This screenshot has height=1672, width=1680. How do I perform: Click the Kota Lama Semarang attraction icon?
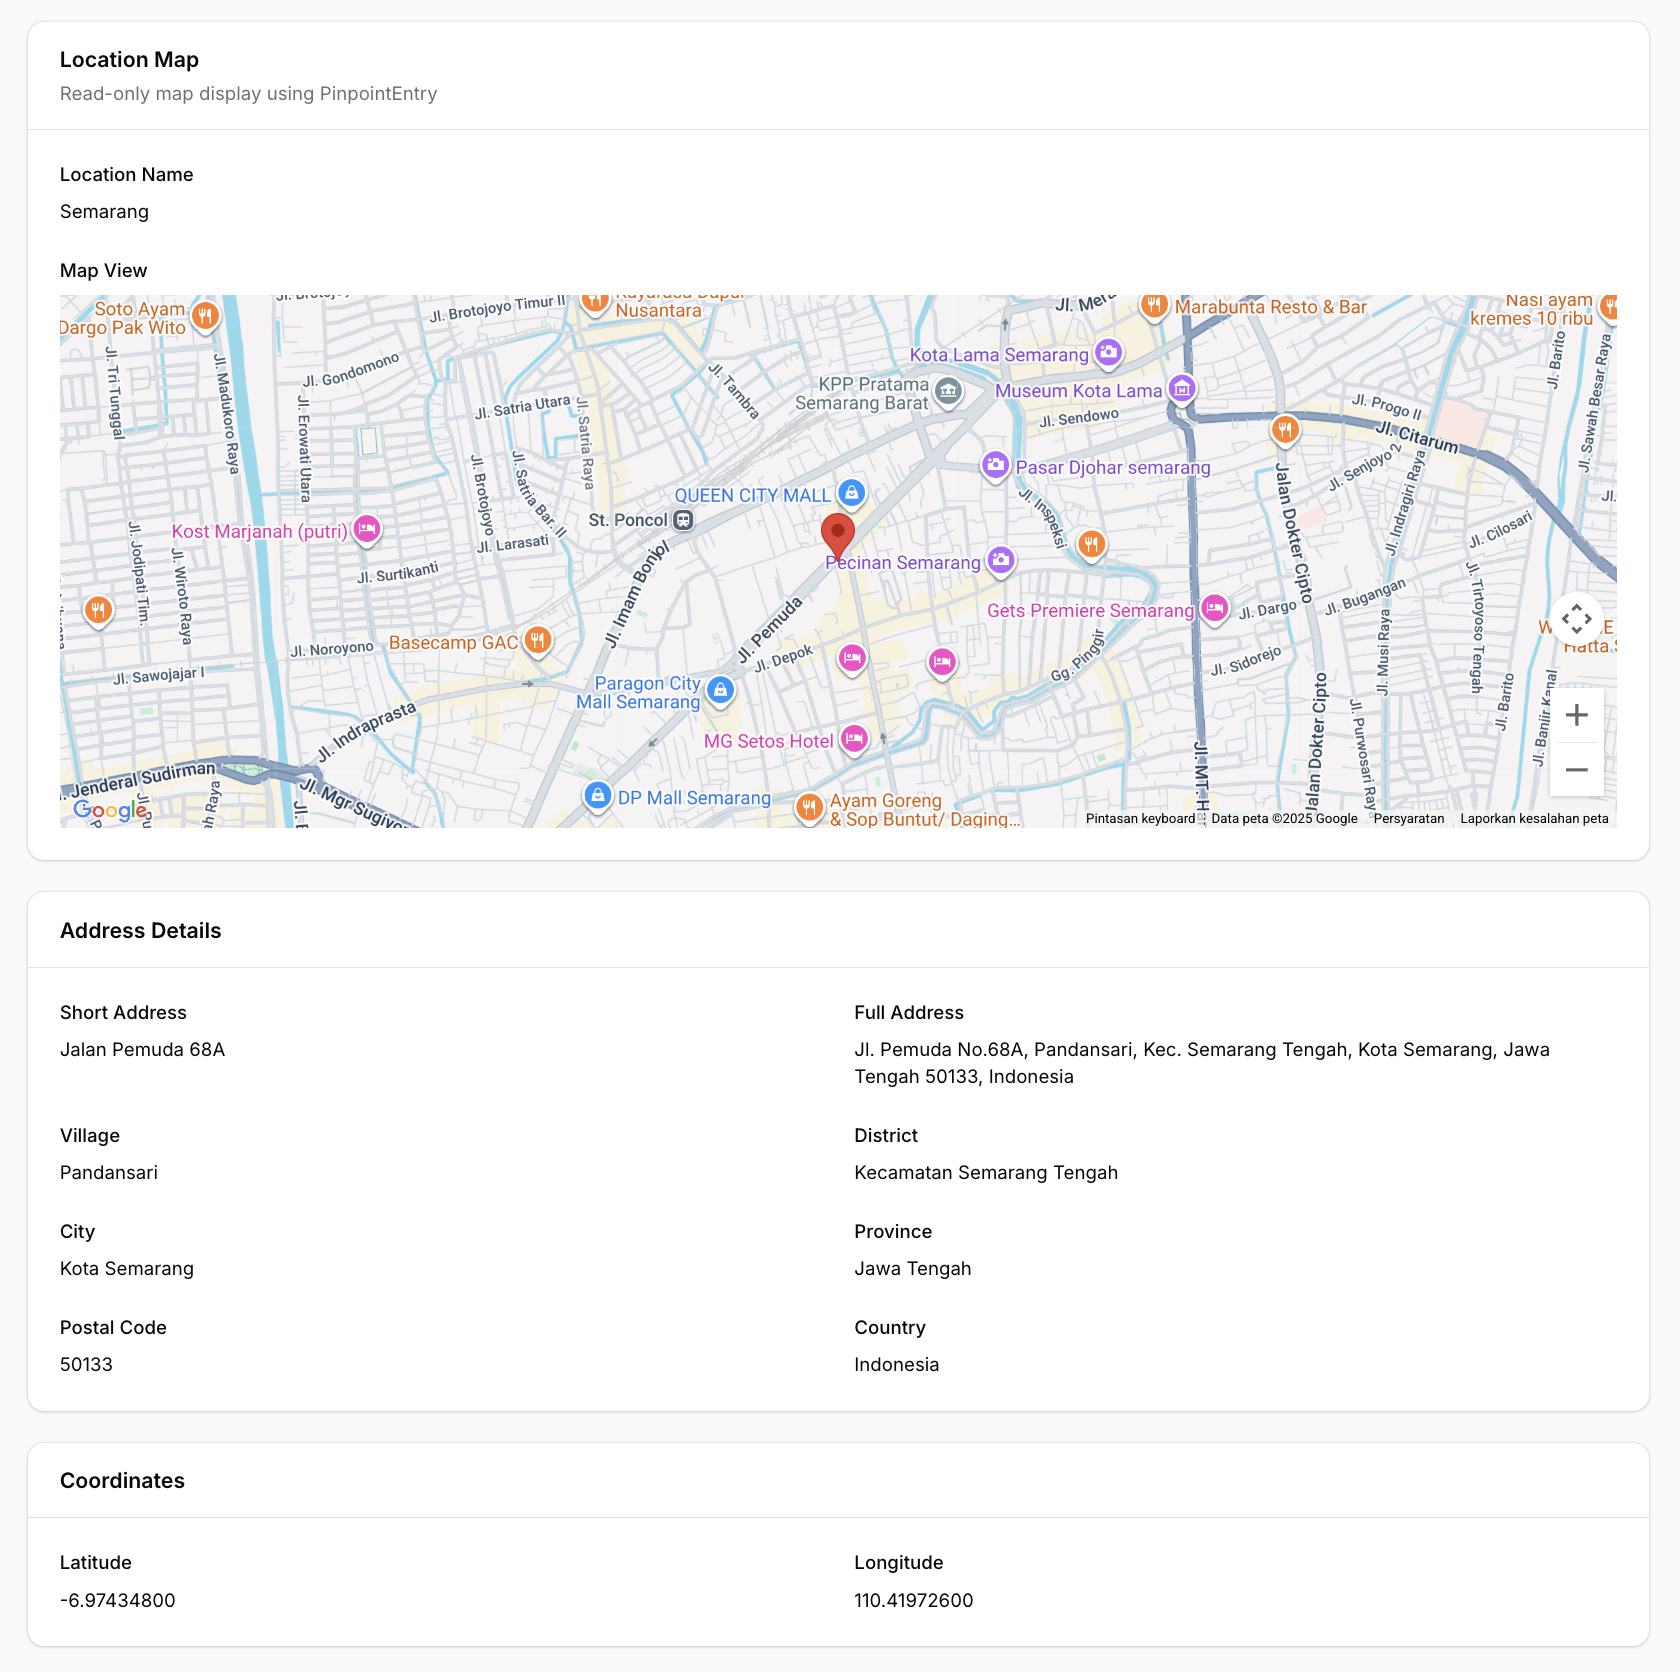click(1108, 352)
